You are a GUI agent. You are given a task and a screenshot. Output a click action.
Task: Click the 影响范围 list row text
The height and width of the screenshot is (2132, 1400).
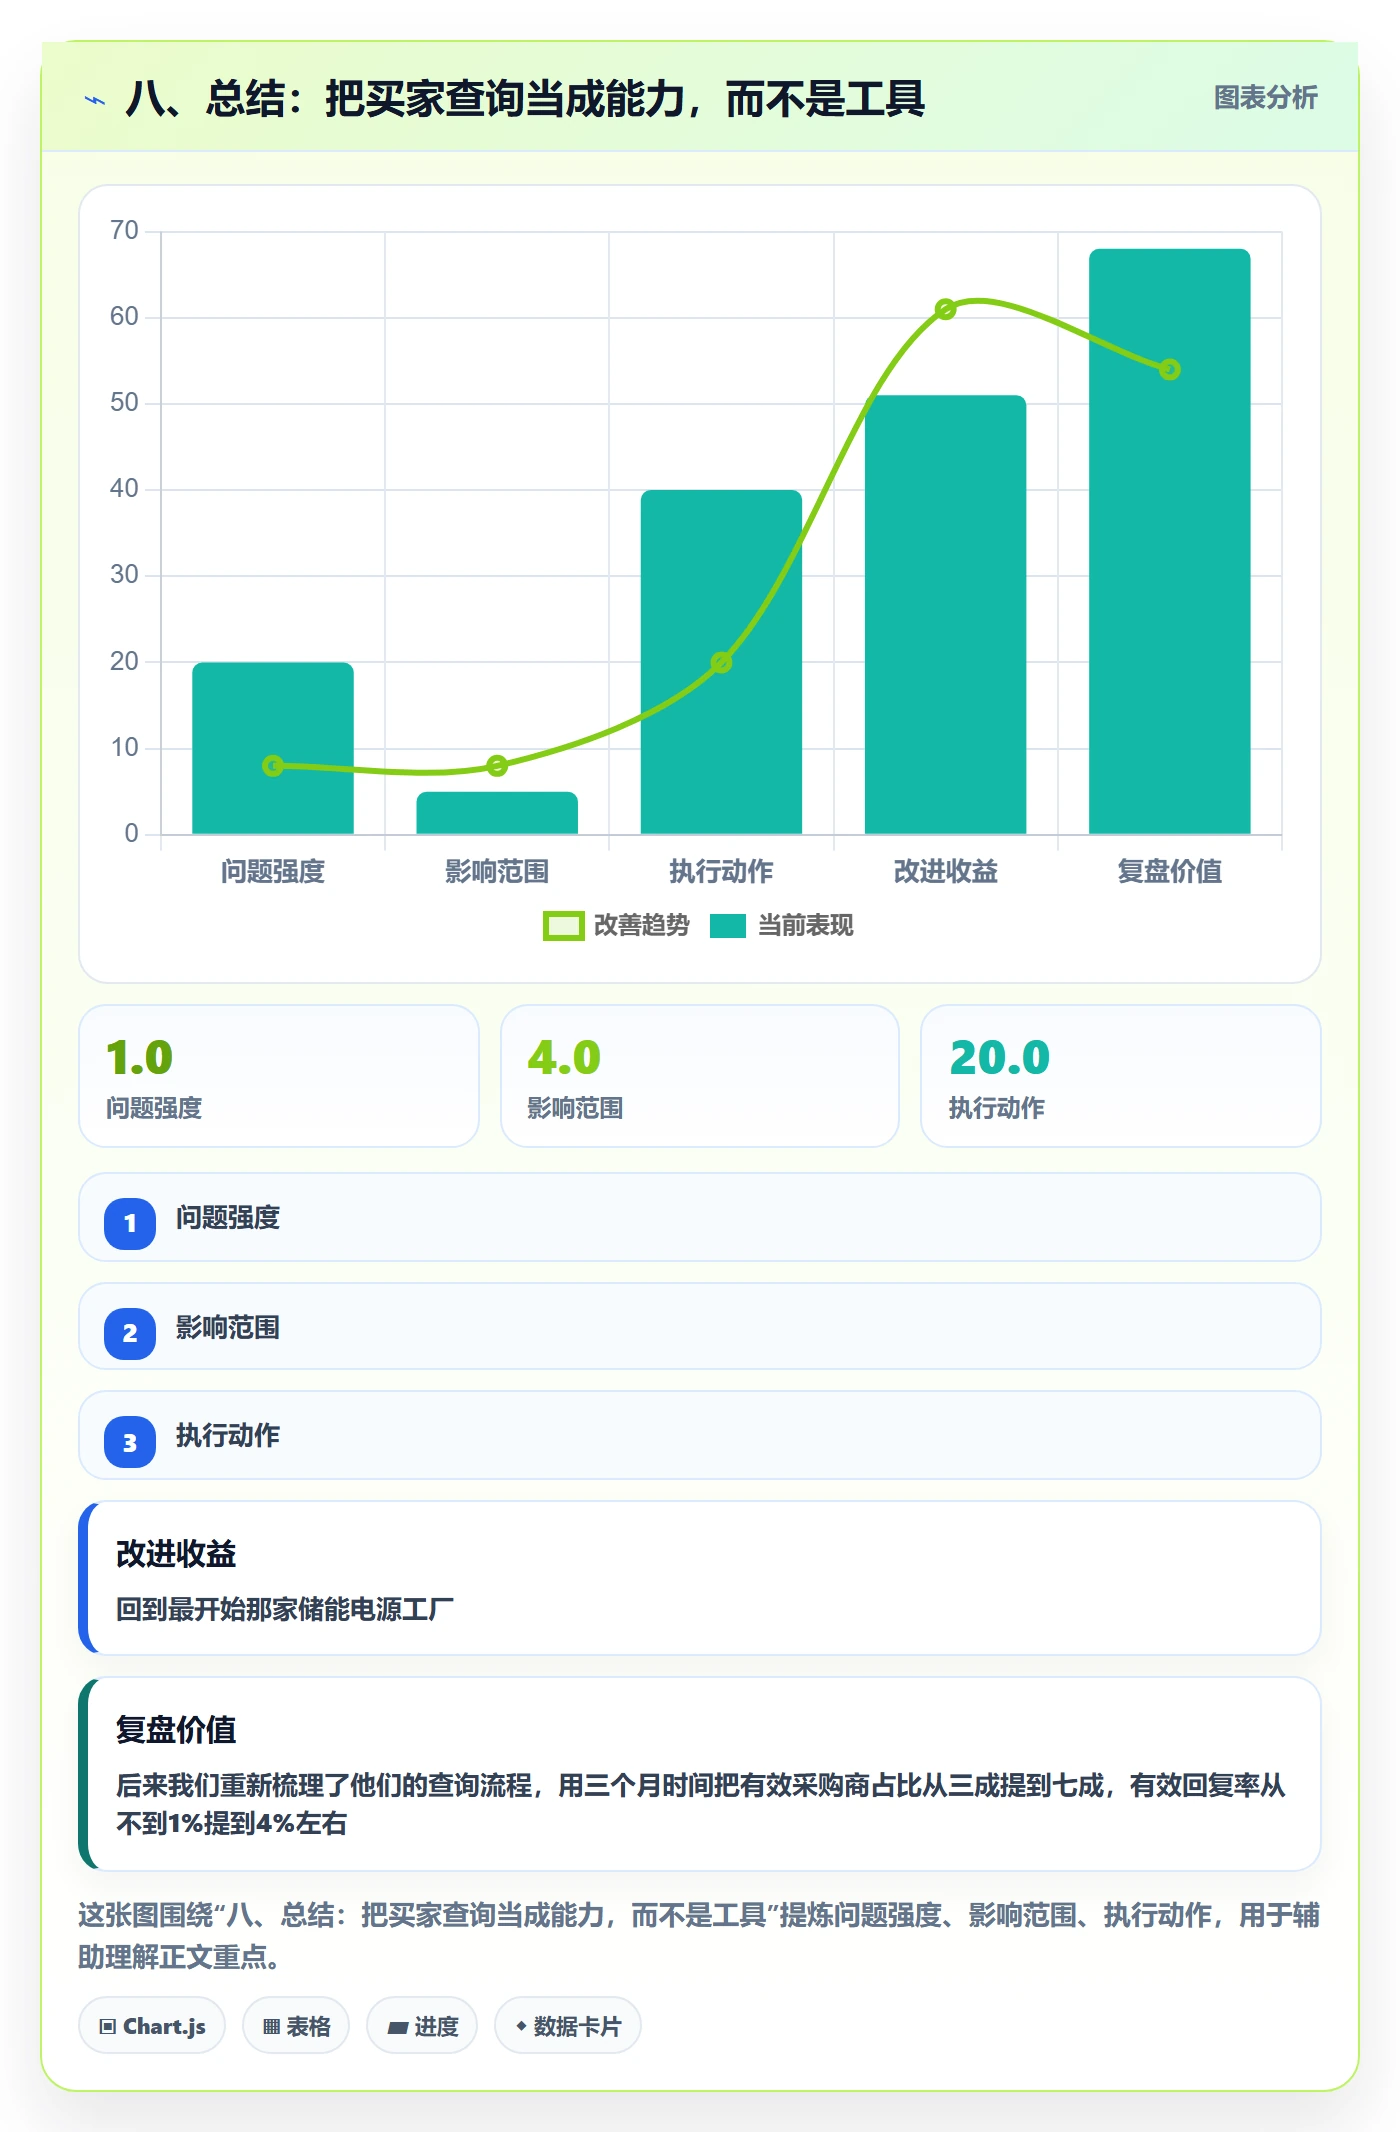[228, 1328]
